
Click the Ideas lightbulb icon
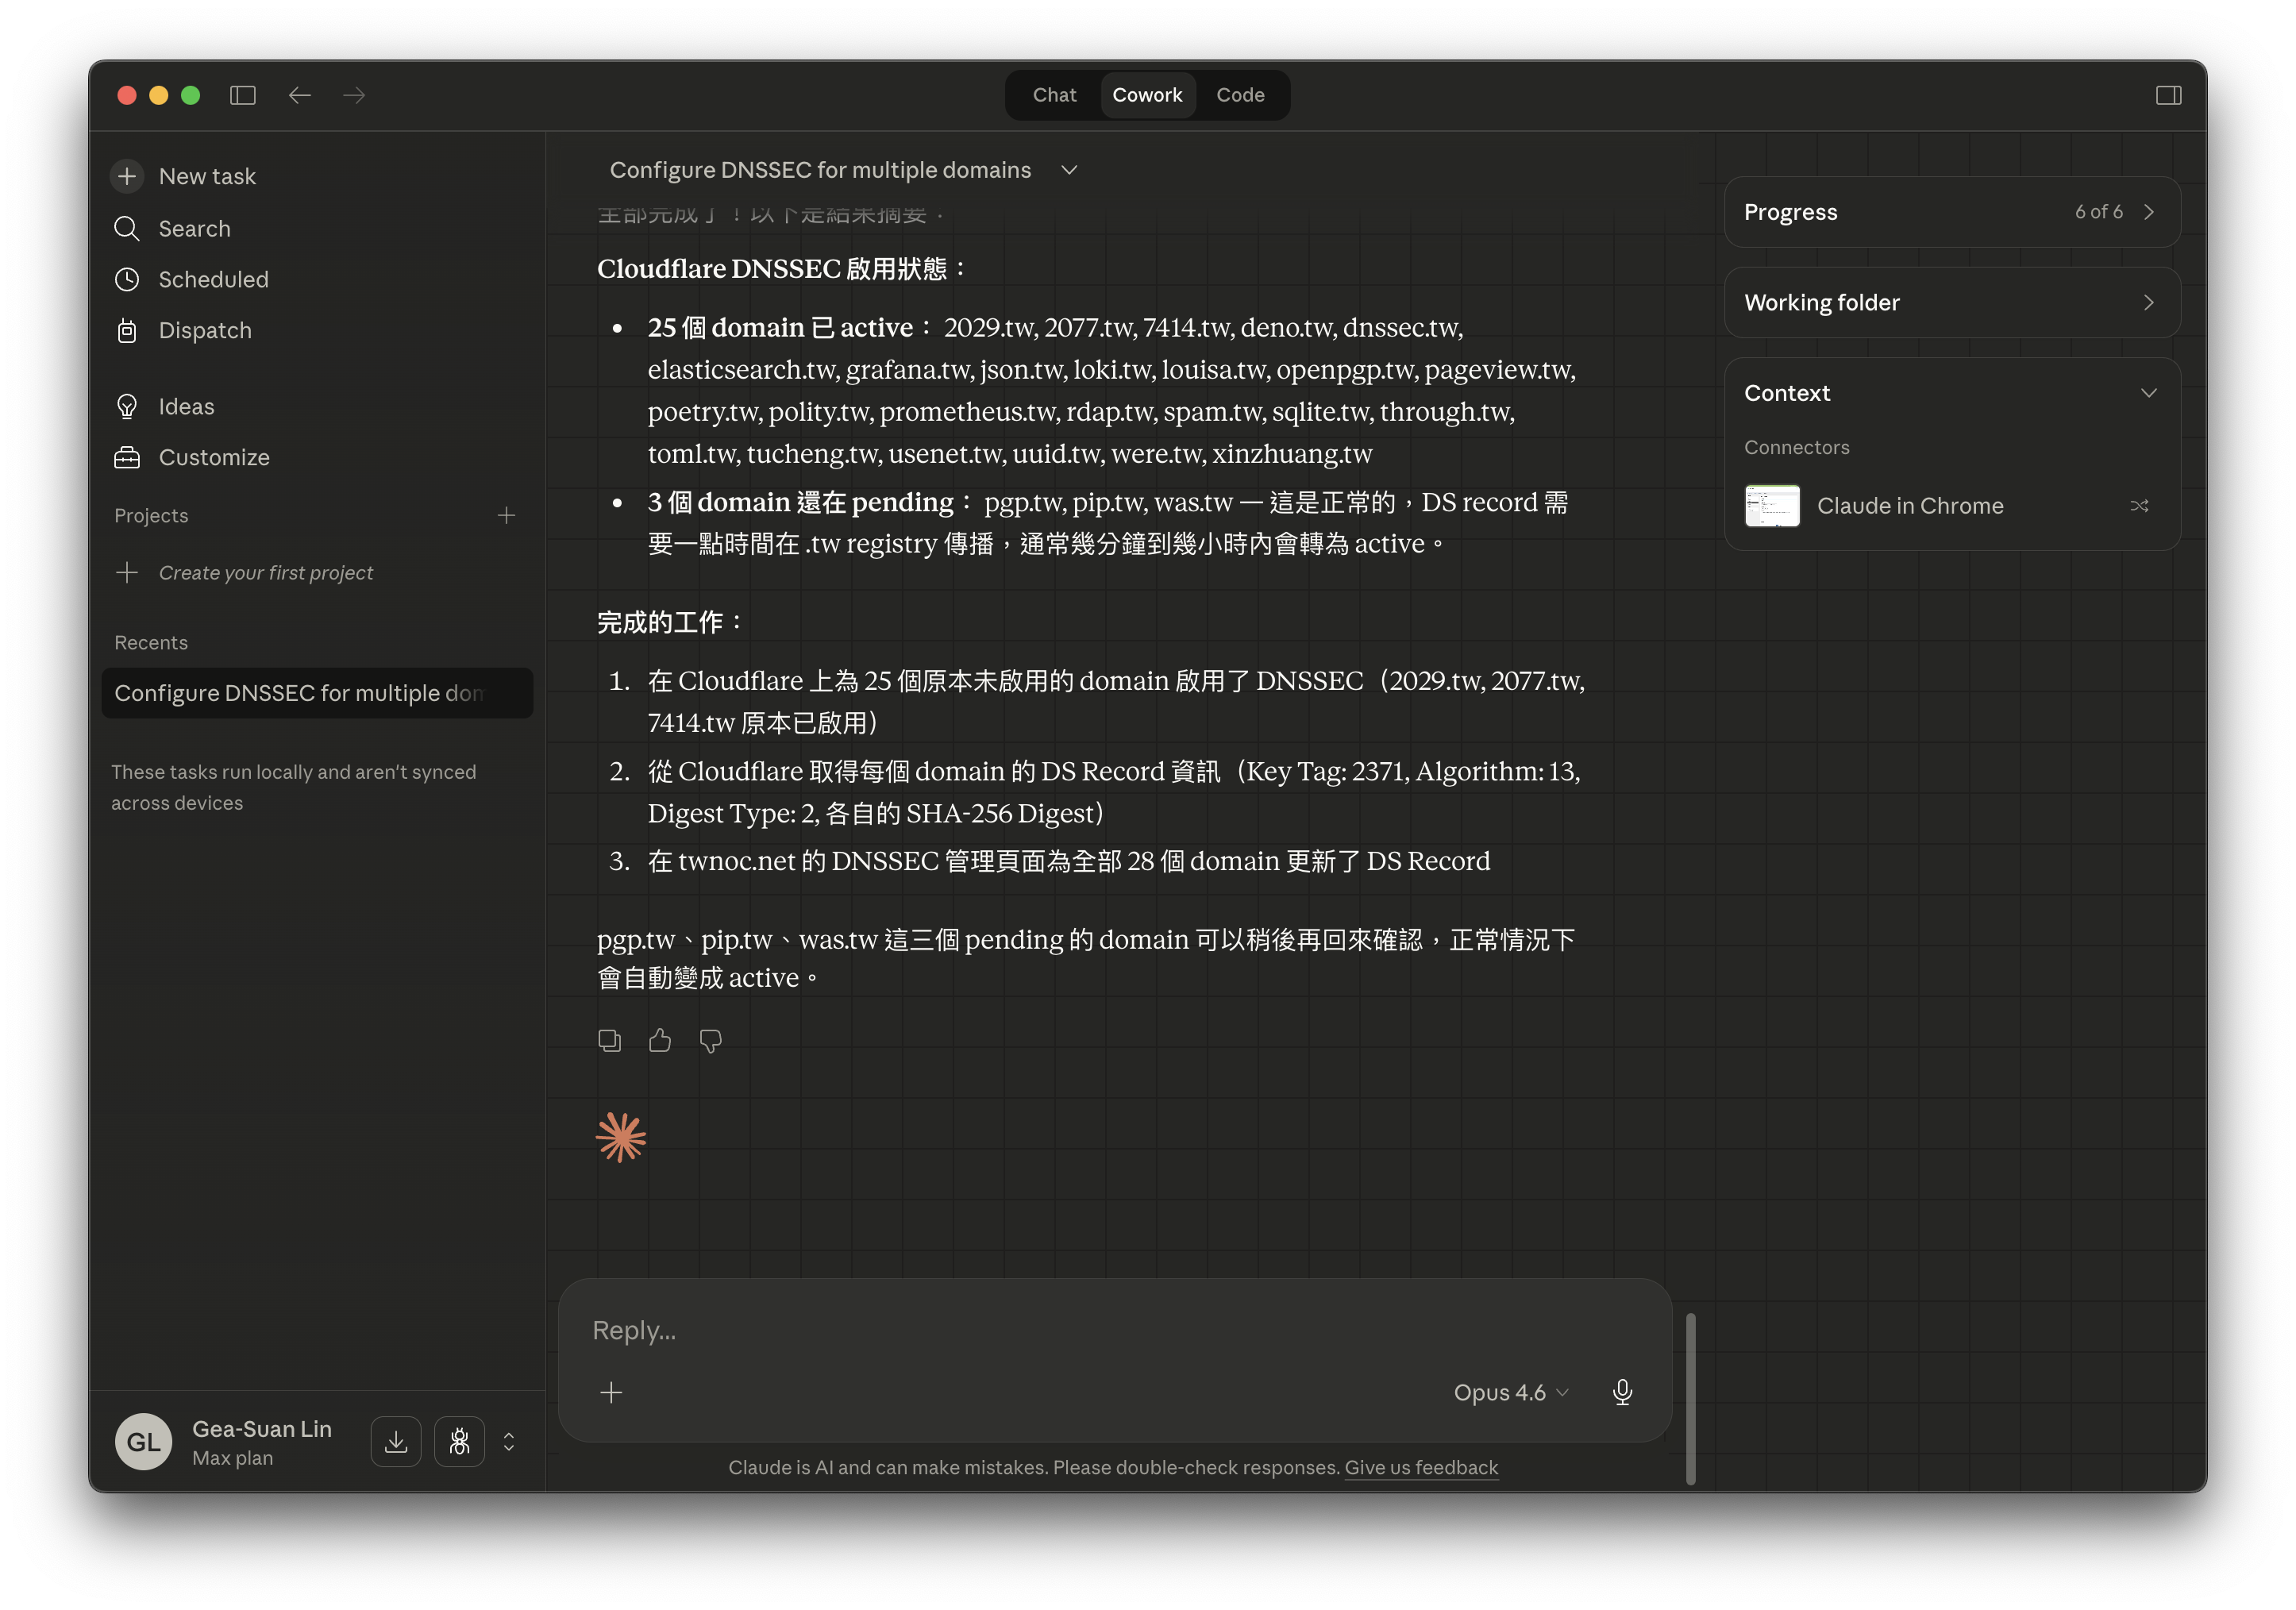127,406
